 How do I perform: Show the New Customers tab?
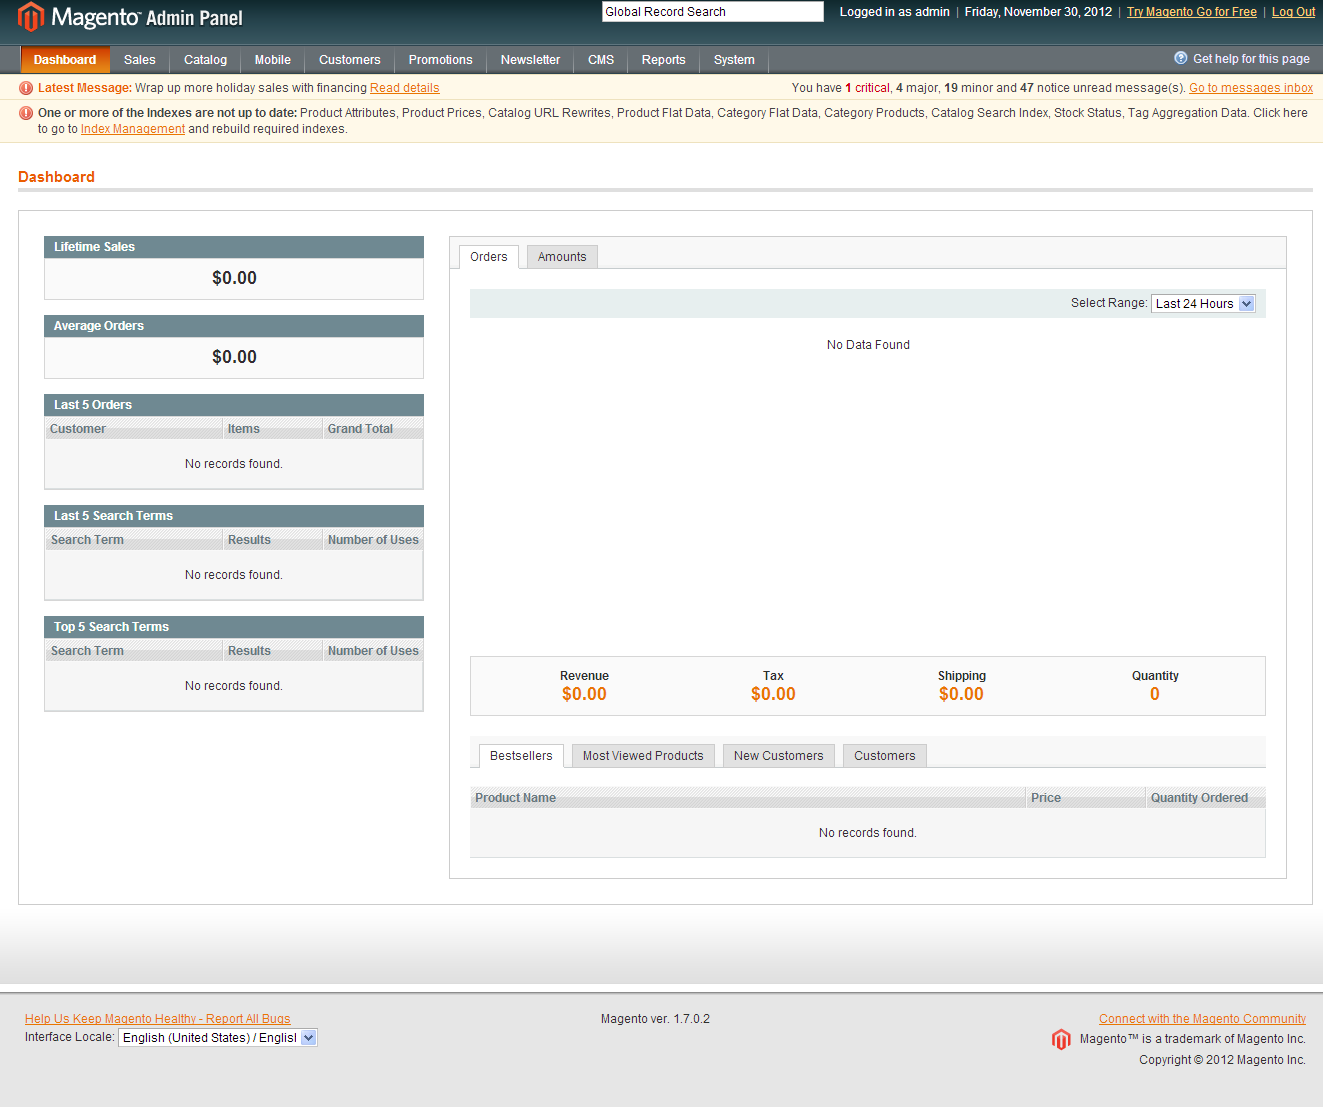tap(778, 756)
